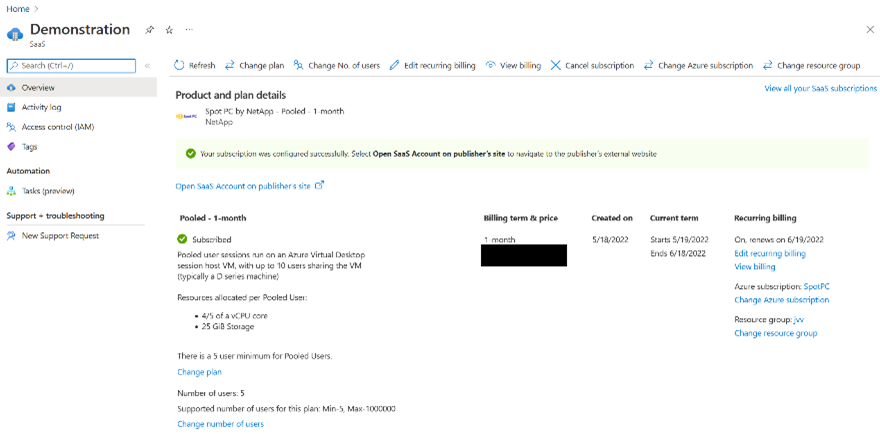The width and height of the screenshot is (880, 434).
Task: Click View billing toolbar label
Action: [520, 66]
